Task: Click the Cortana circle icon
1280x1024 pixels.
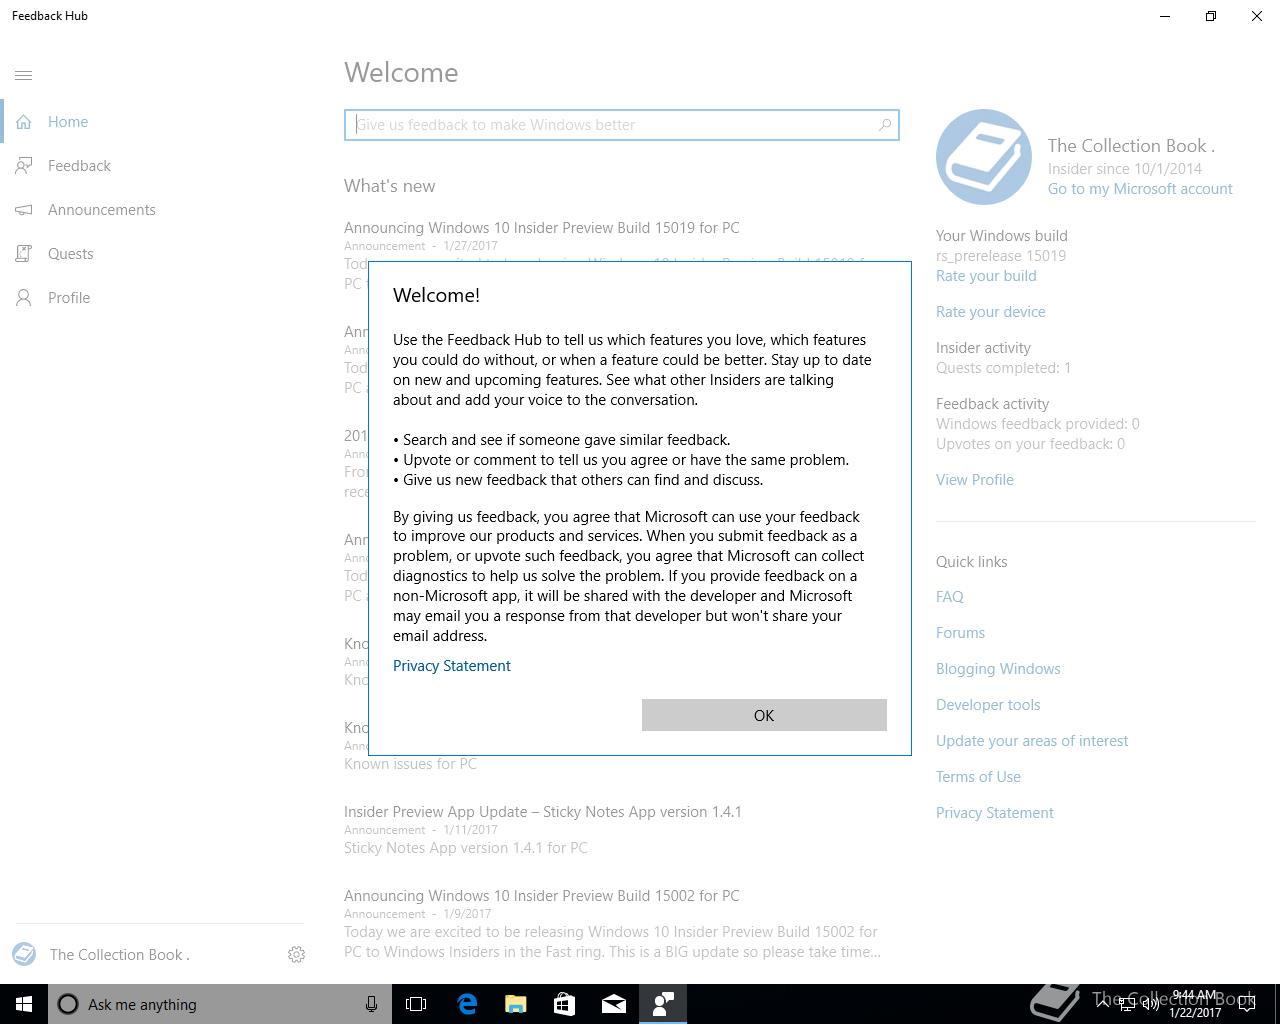Action: (68, 1004)
